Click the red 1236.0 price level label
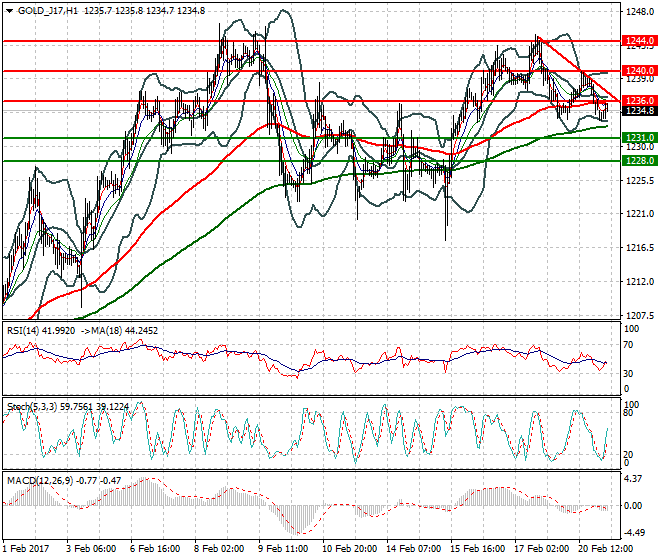 [x=640, y=101]
